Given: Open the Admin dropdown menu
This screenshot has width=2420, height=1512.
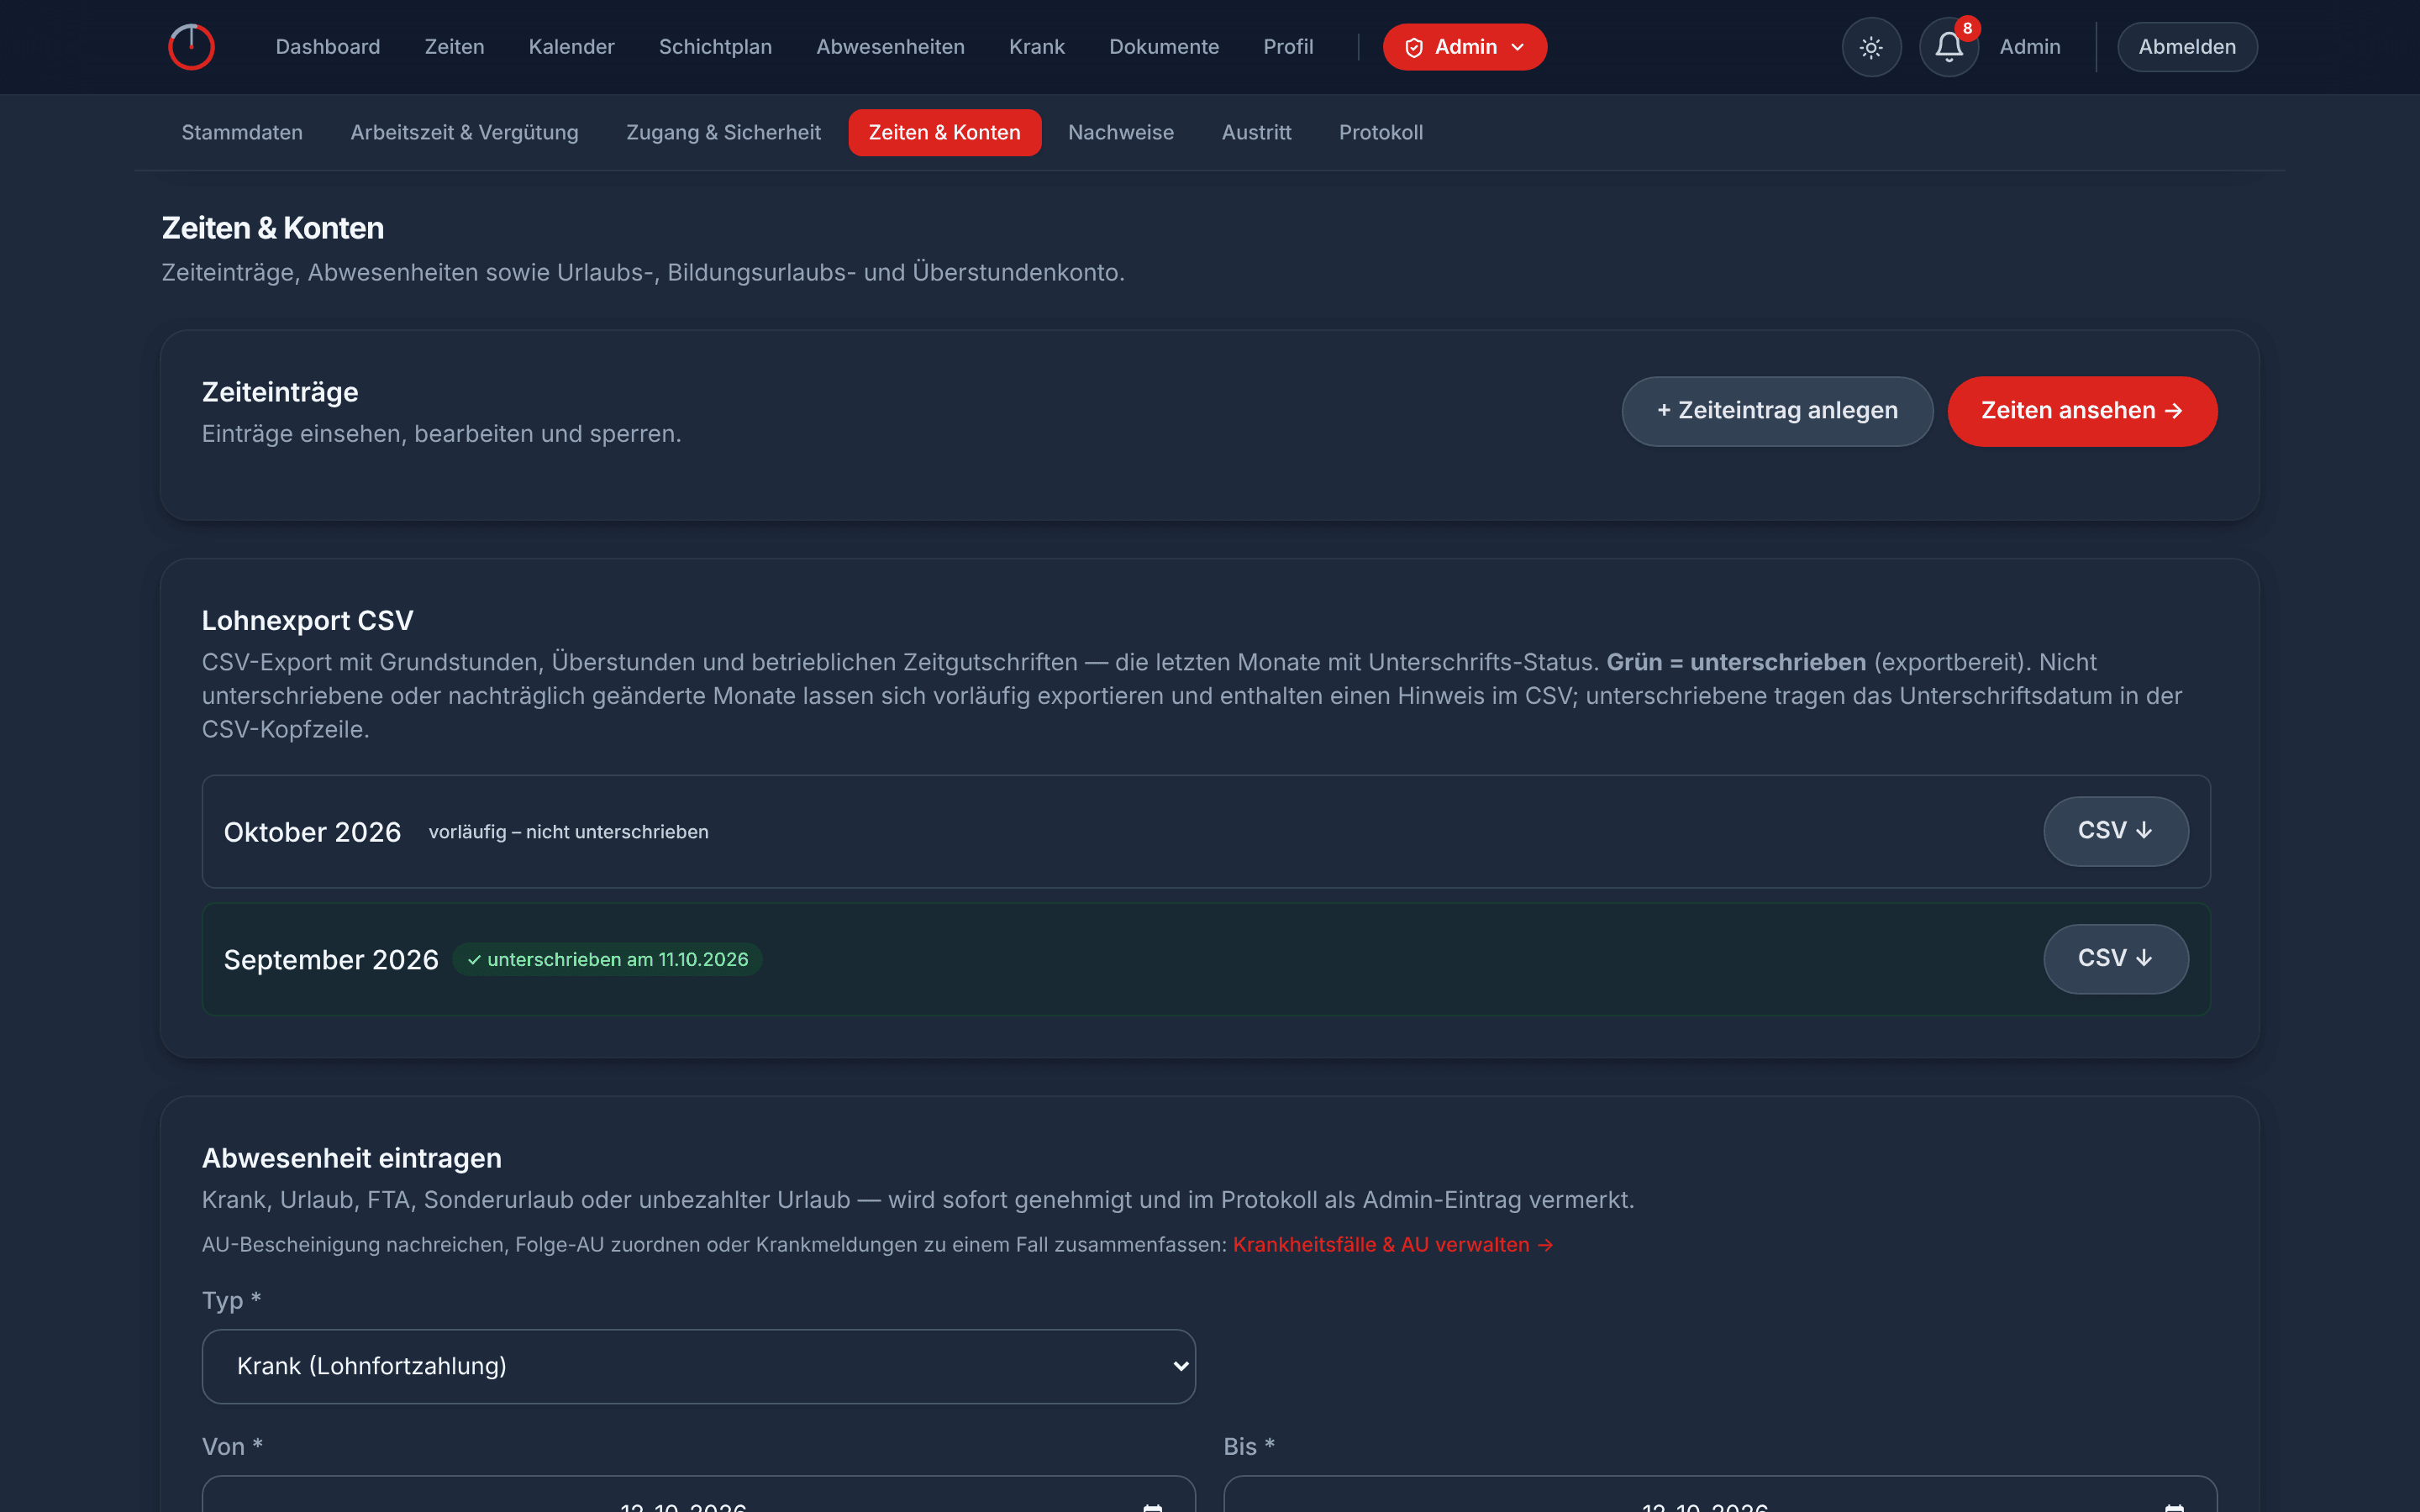Looking at the screenshot, I should pyautogui.click(x=1464, y=47).
